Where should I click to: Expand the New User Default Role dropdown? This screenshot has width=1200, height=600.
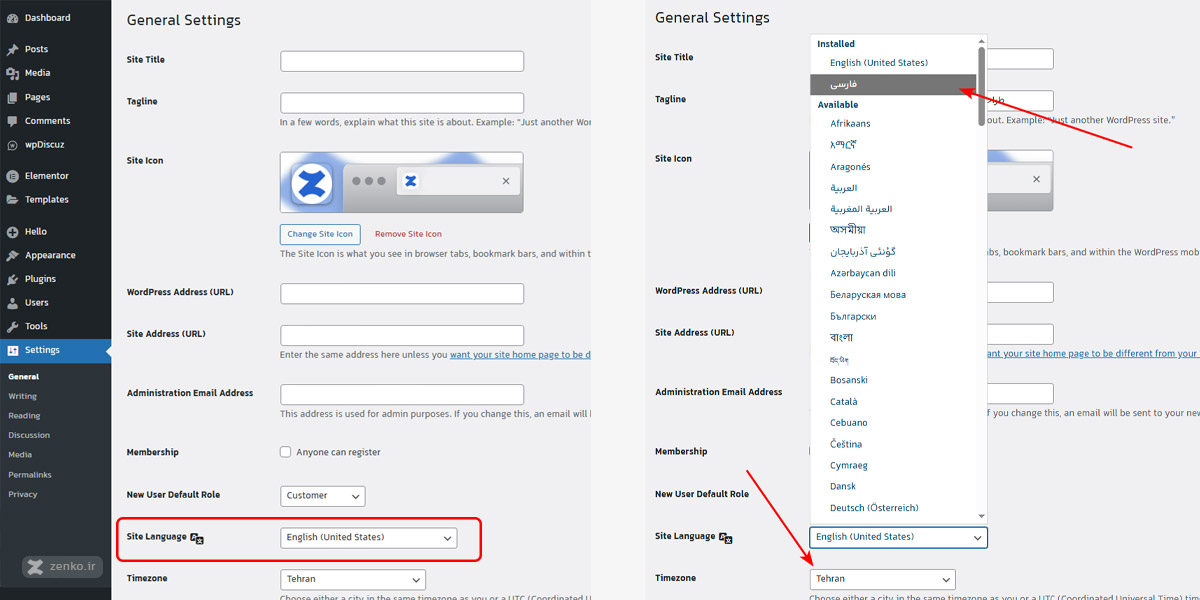coord(322,495)
